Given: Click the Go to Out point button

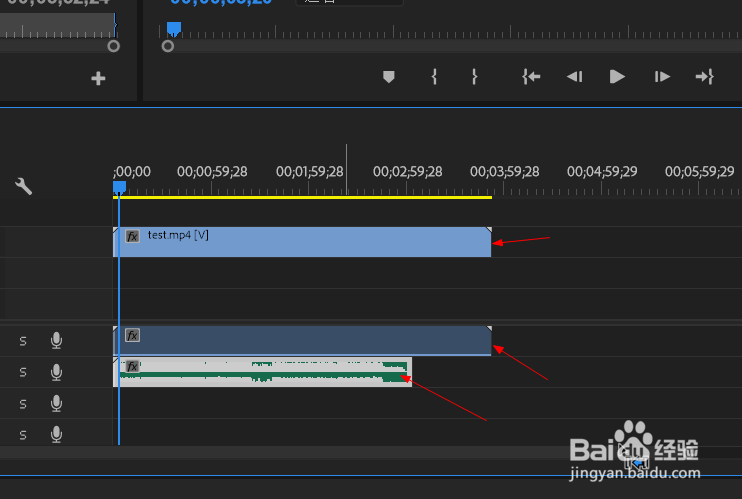Looking at the screenshot, I should (704, 77).
